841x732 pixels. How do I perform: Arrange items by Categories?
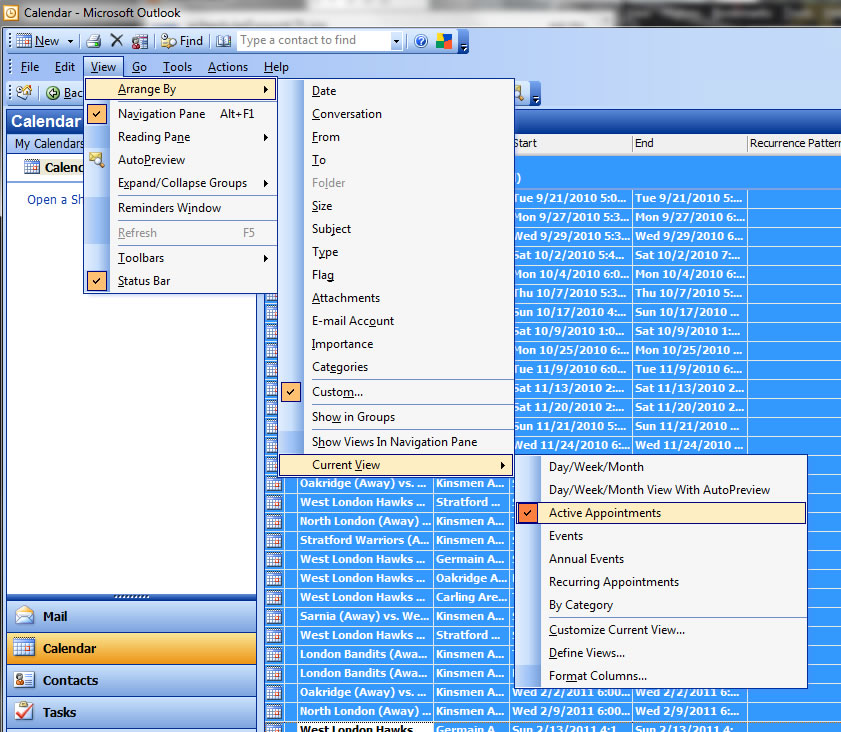point(396,367)
